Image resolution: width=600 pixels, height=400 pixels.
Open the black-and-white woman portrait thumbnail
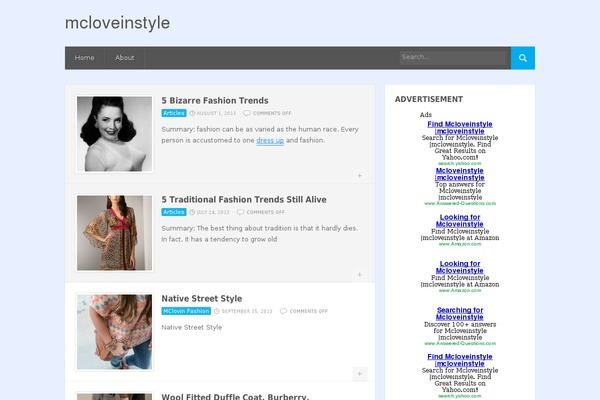point(114,134)
